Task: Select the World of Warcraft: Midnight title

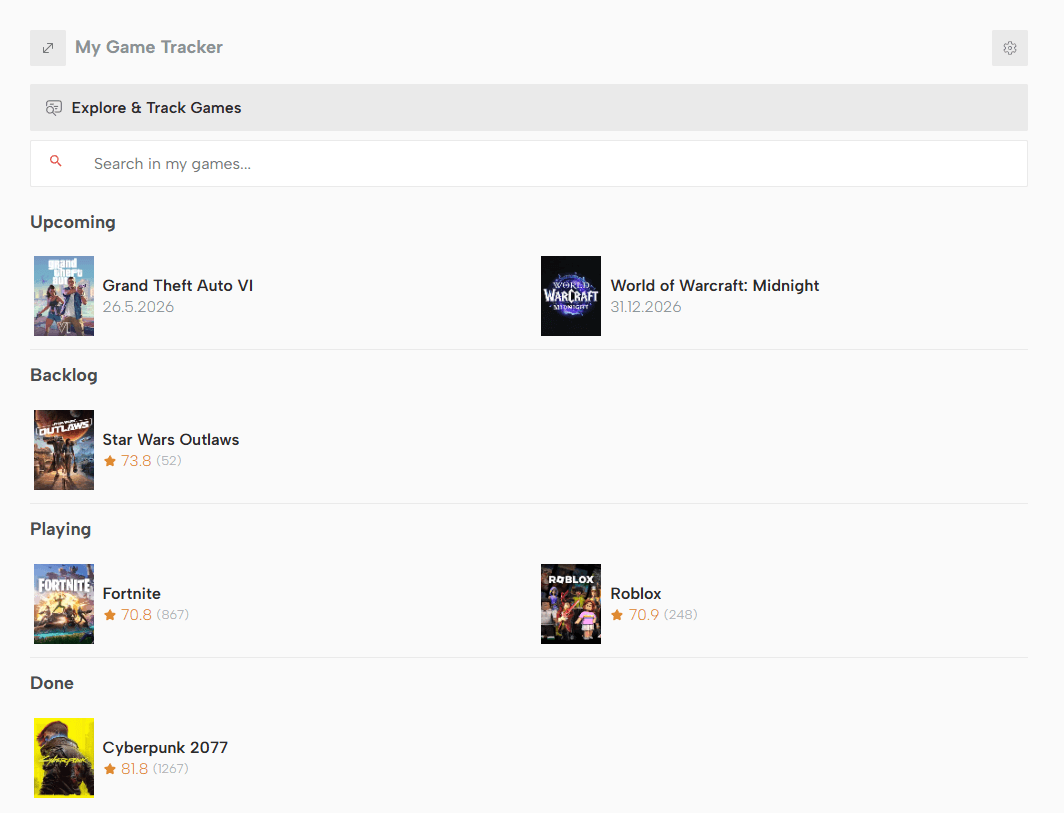Action: pyautogui.click(x=715, y=286)
